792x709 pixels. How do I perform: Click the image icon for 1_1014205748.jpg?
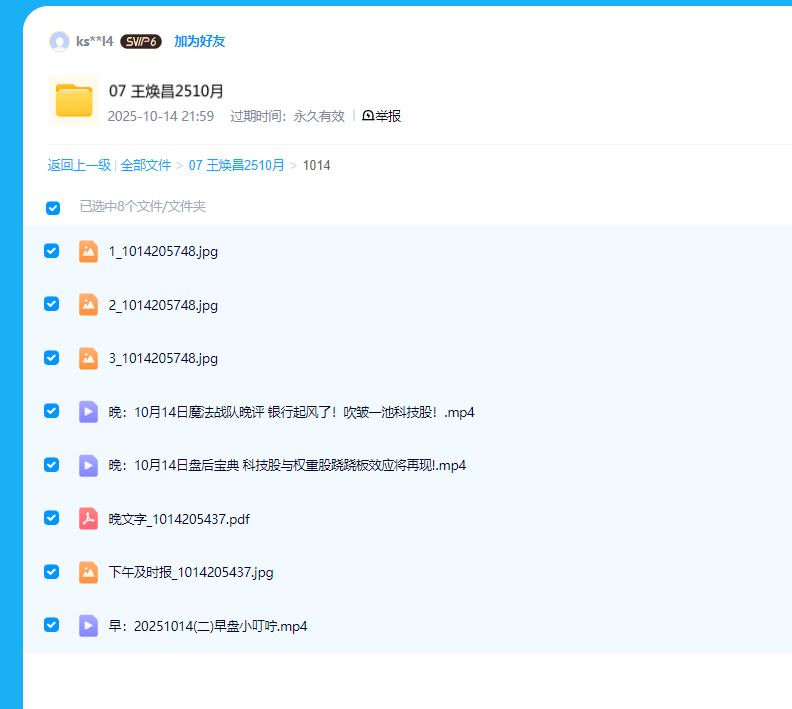[x=88, y=251]
